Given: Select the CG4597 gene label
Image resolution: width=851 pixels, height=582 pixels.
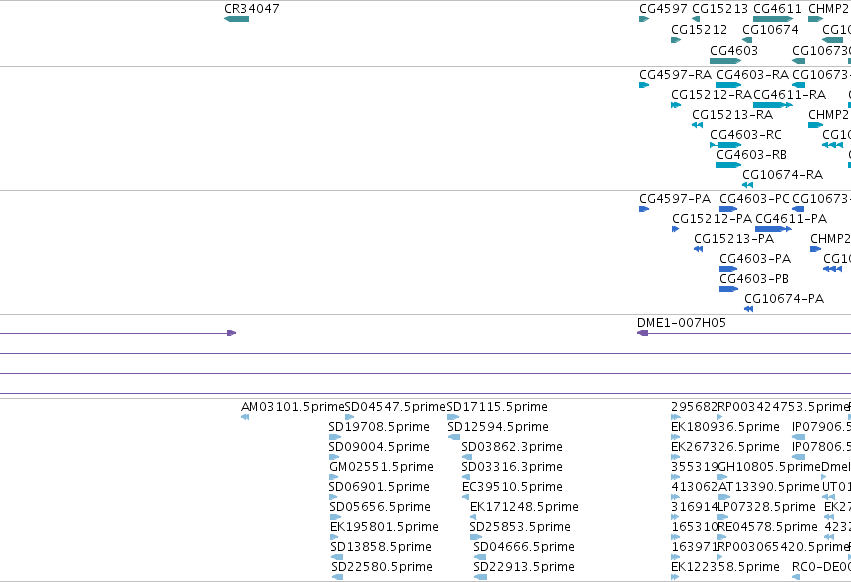Looking at the screenshot, I should [x=663, y=9].
